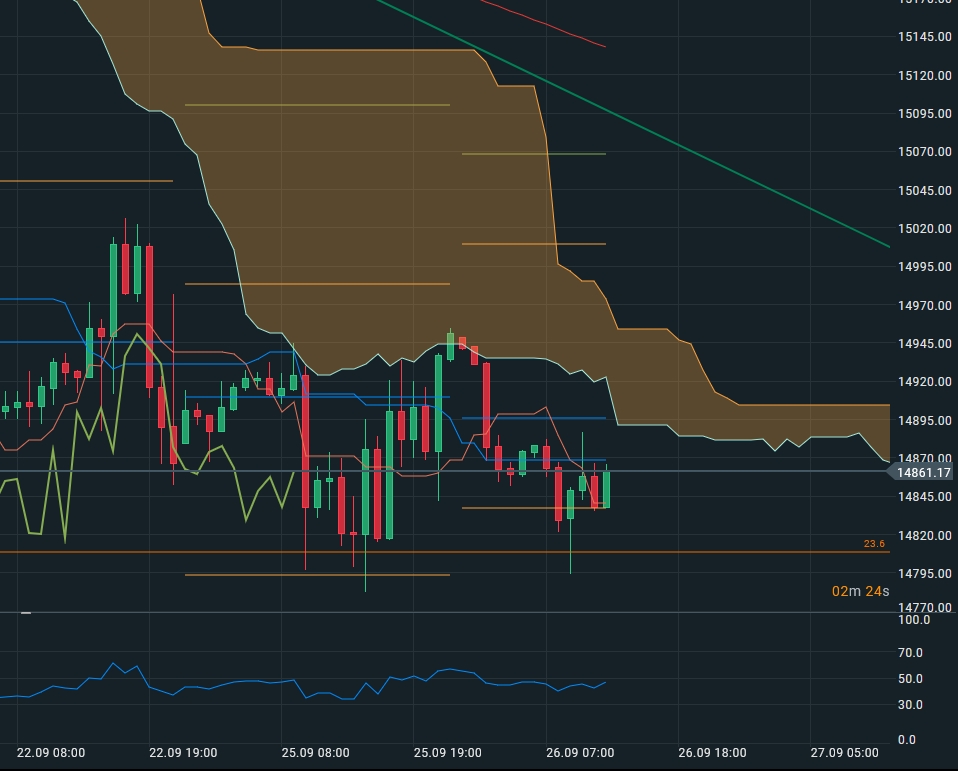Click the 15145.00 price axis label
Image resolution: width=958 pixels, height=771 pixels.
(x=924, y=37)
